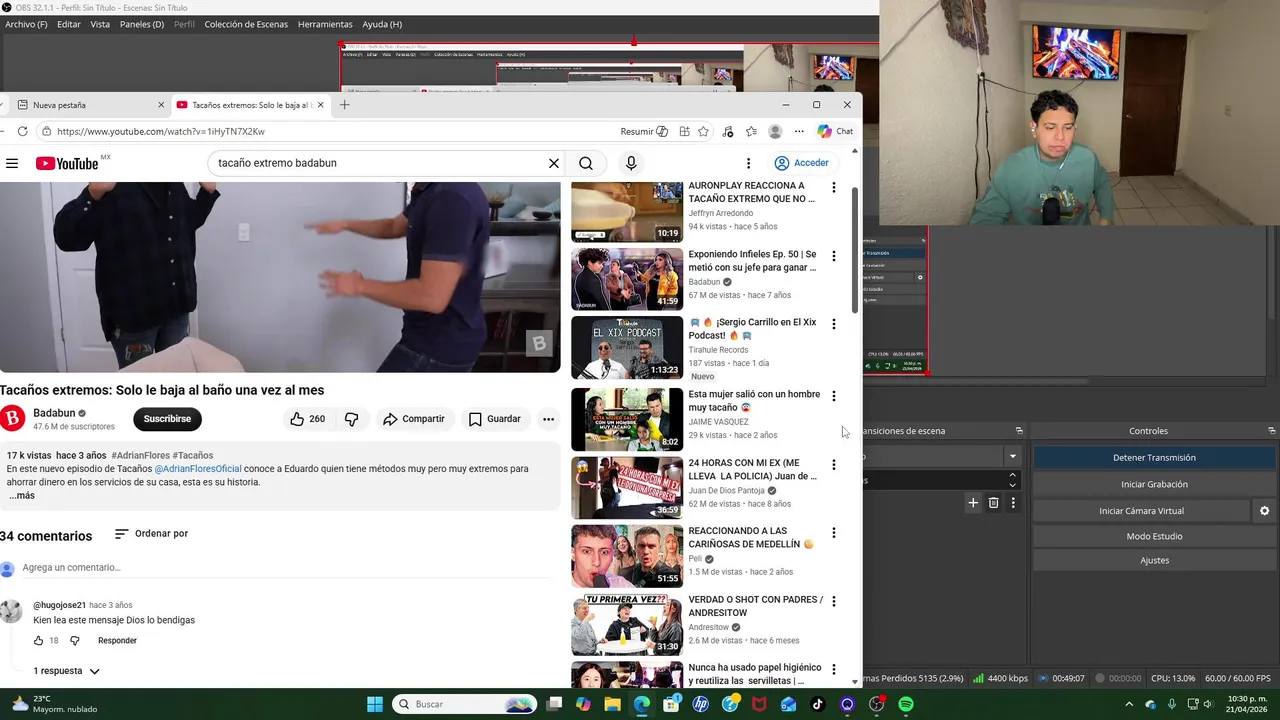Image resolution: width=1280 pixels, height=720 pixels.
Task: Open VERDAD O SHOT CON PADRES video title
Action: (x=755, y=606)
